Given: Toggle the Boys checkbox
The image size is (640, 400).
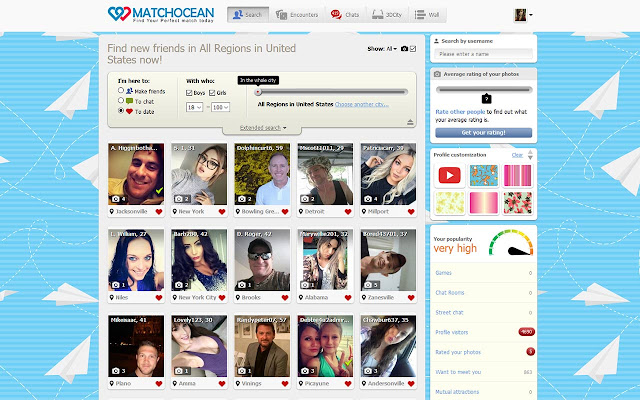Looking at the screenshot, I should click(x=189, y=93).
